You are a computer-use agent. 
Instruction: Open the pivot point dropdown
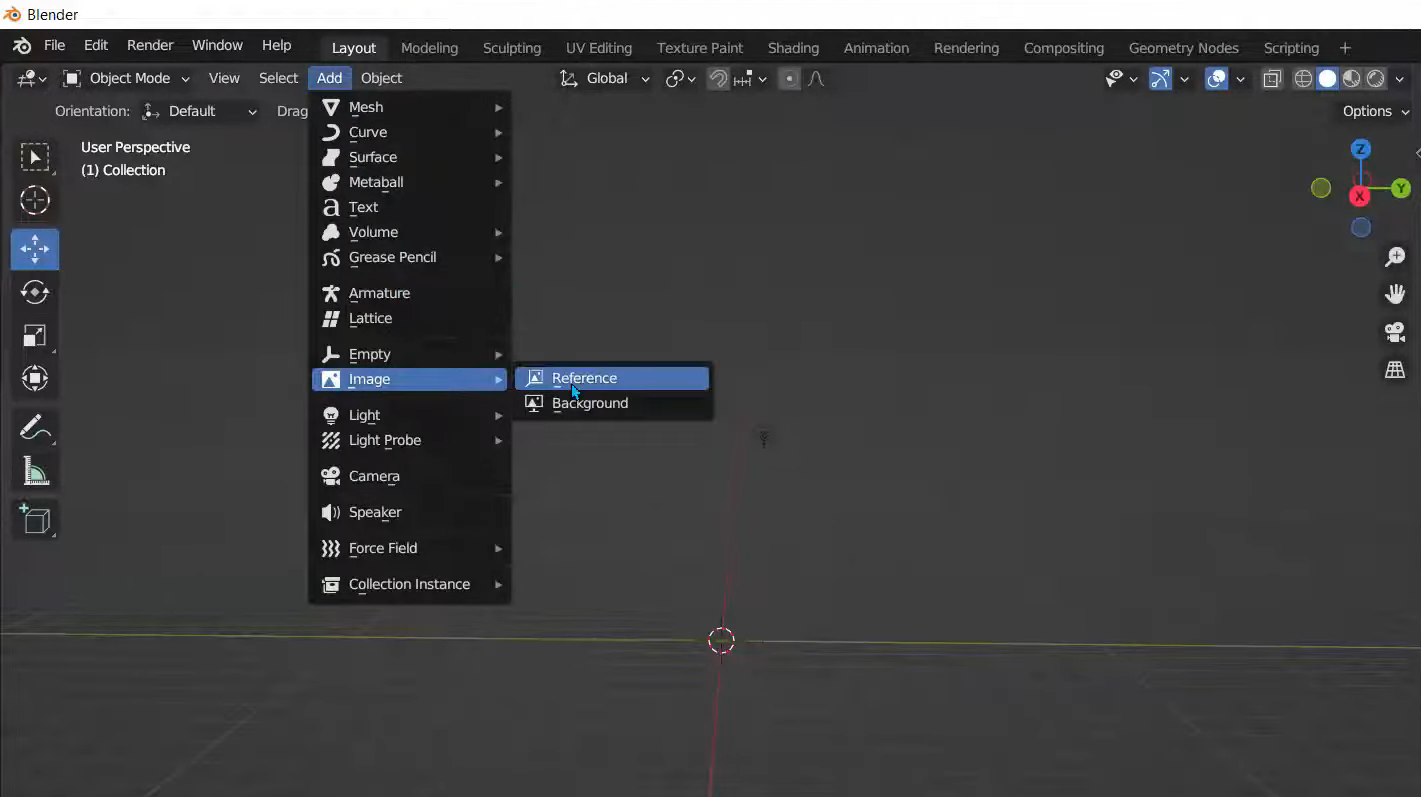tap(680, 79)
